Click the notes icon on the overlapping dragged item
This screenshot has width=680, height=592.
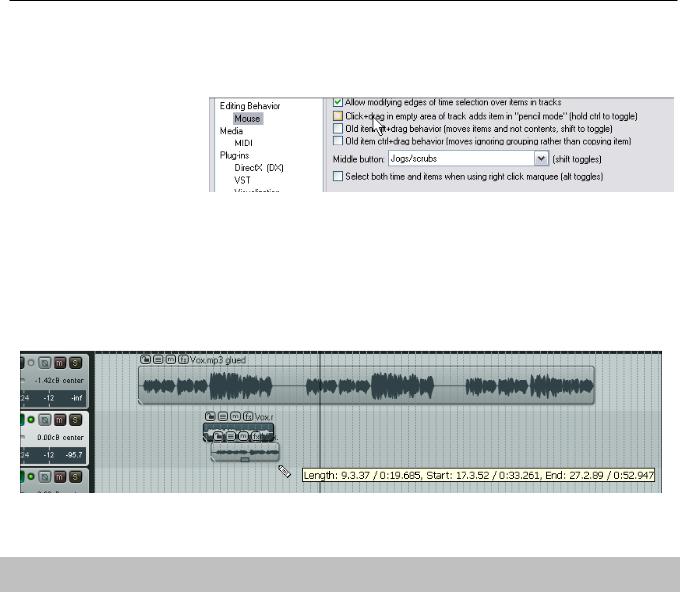(x=231, y=436)
